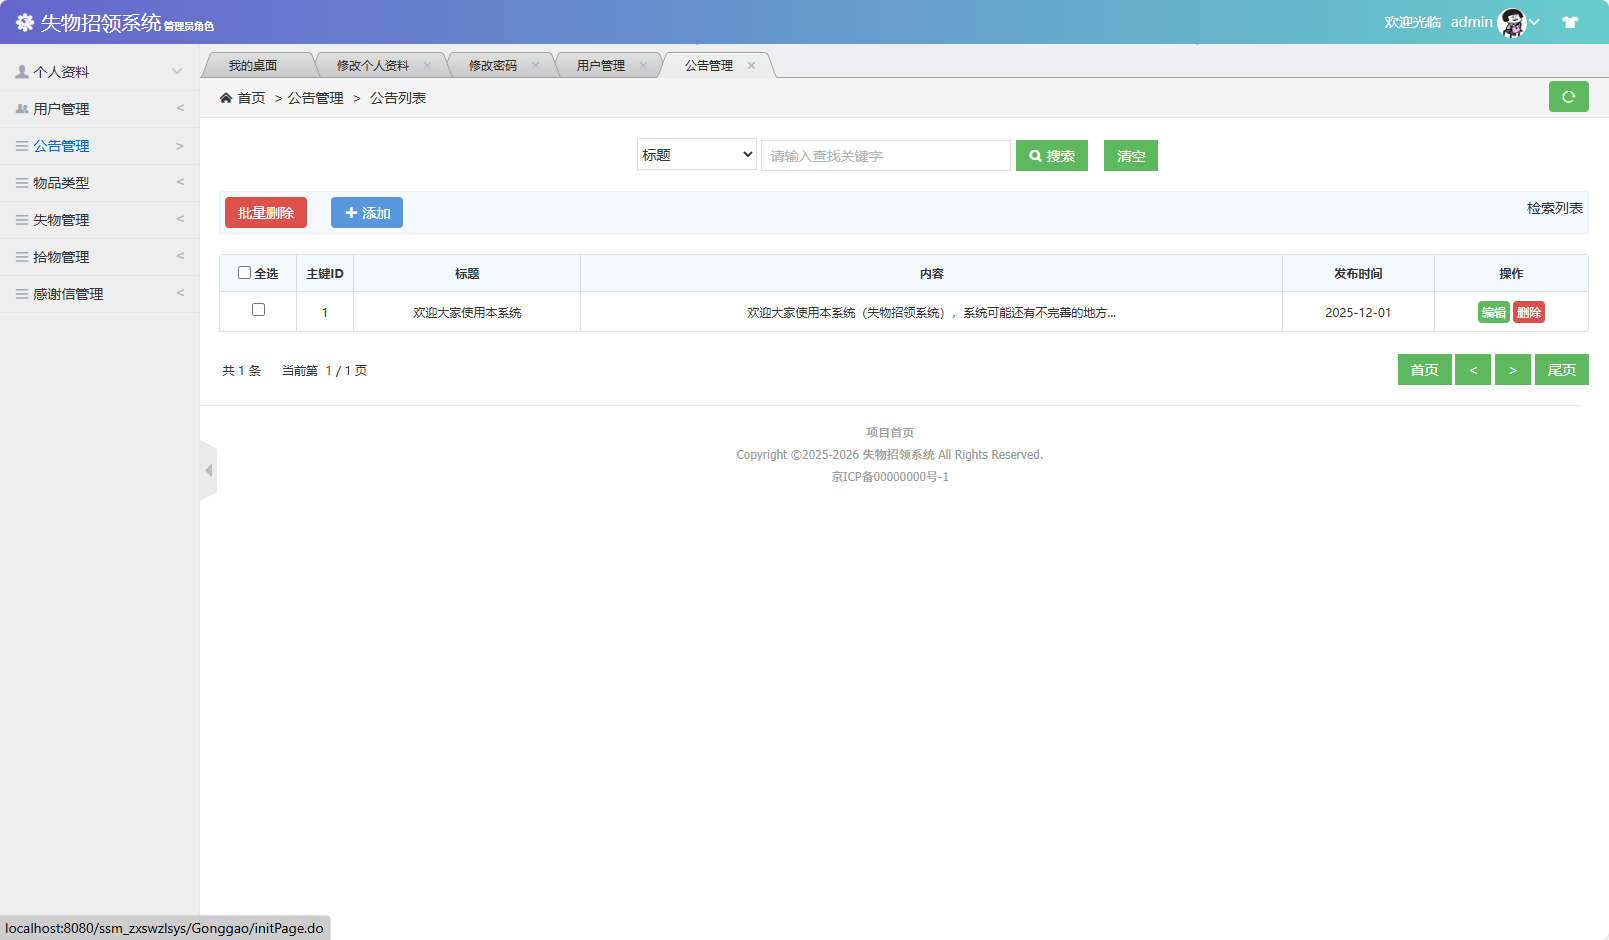Select the 用户管理 sidebar icon
The height and width of the screenshot is (940, 1609).
click(20, 108)
